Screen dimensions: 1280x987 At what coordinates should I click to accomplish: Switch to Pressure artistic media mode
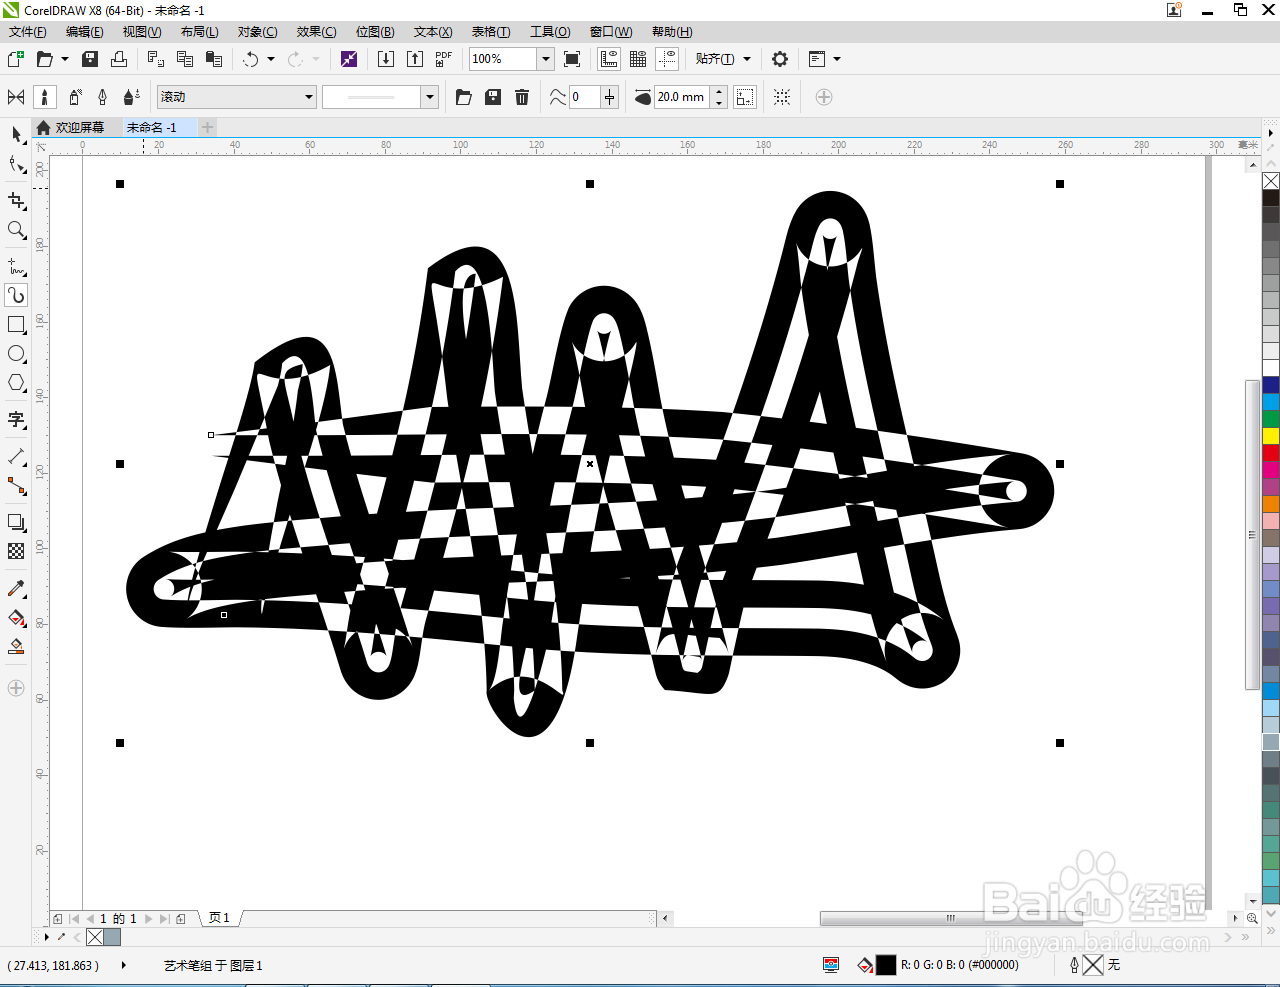click(132, 97)
